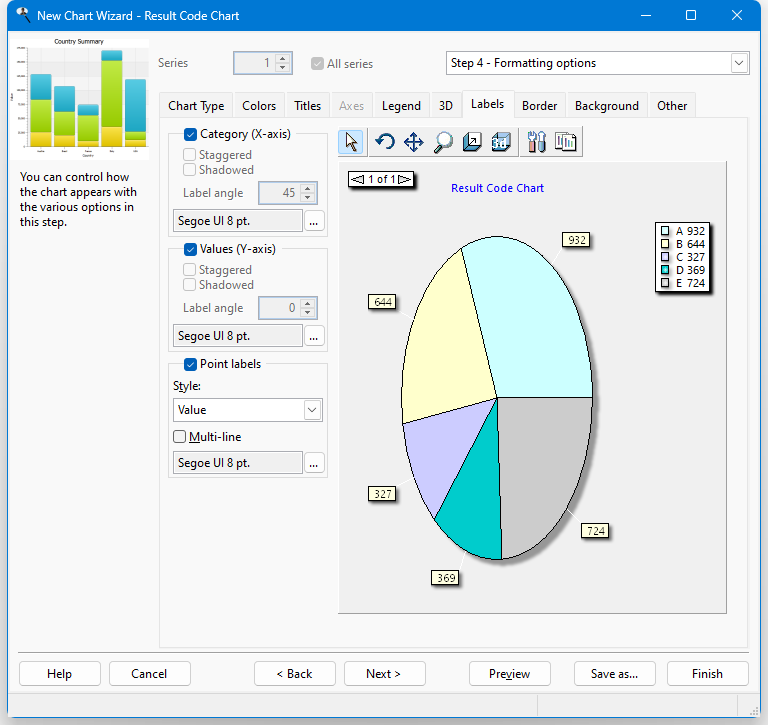This screenshot has height=725, width=768.
Task: Go to next chart page arrow
Action: point(405,179)
